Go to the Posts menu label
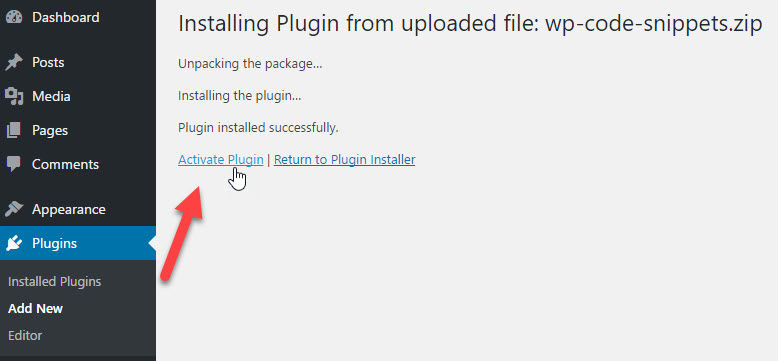The width and height of the screenshot is (778, 361). click(48, 62)
